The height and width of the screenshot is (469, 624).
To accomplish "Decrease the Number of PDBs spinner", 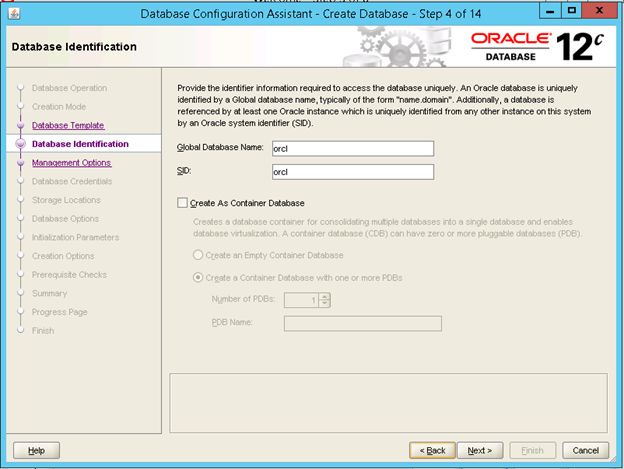I will (x=325, y=303).
